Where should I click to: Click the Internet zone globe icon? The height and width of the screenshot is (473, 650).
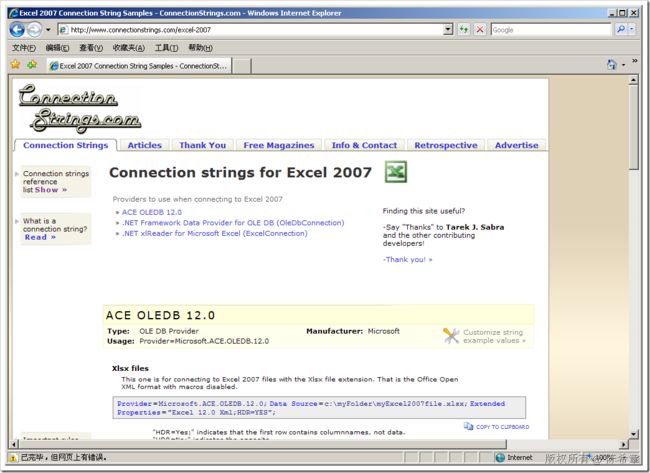500,457
